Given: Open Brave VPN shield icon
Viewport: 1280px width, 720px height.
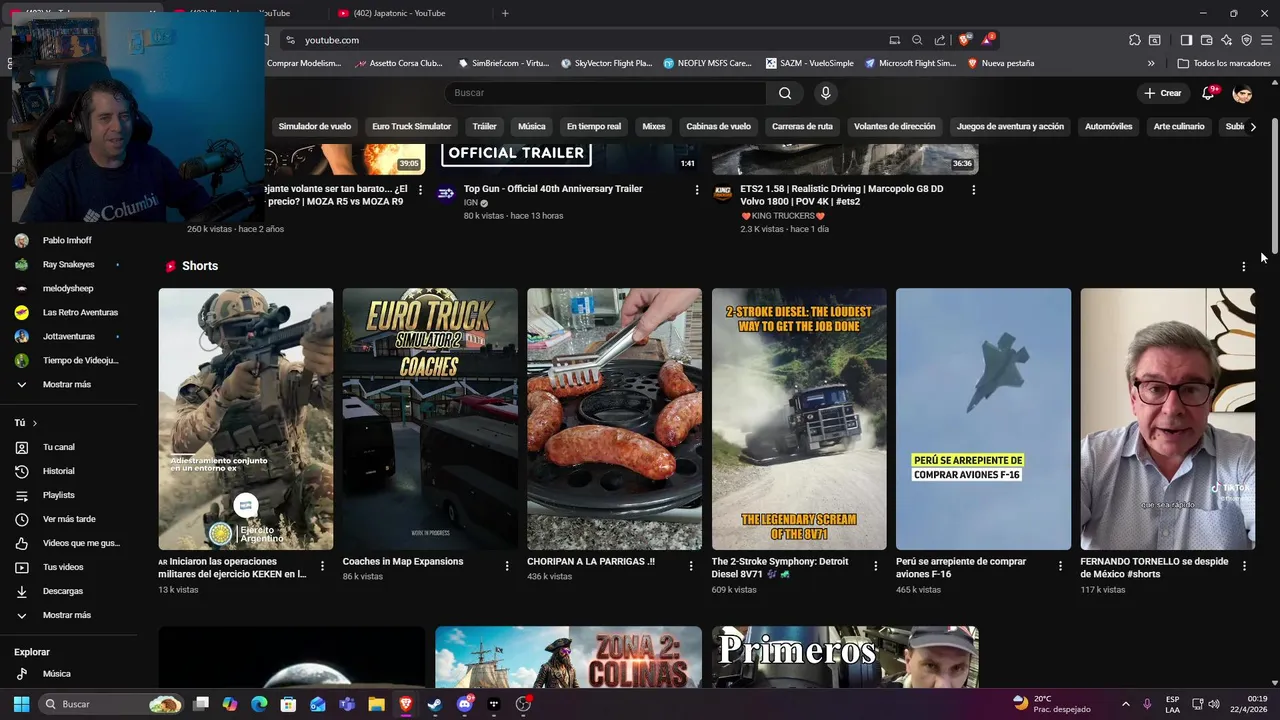Looking at the screenshot, I should coord(1246,40).
